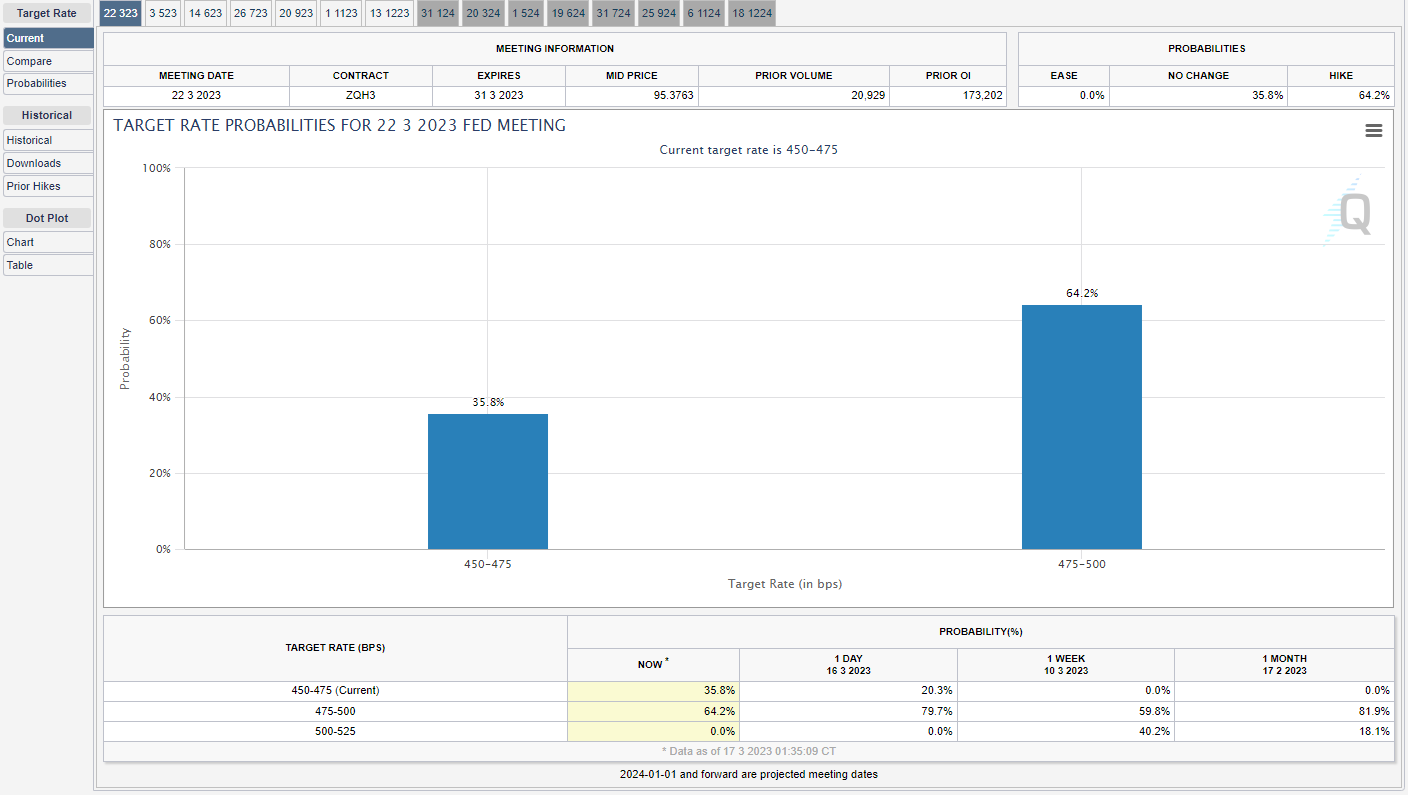Click the 18.1% one-month probability cell
1408x795 pixels.
click(x=1284, y=731)
